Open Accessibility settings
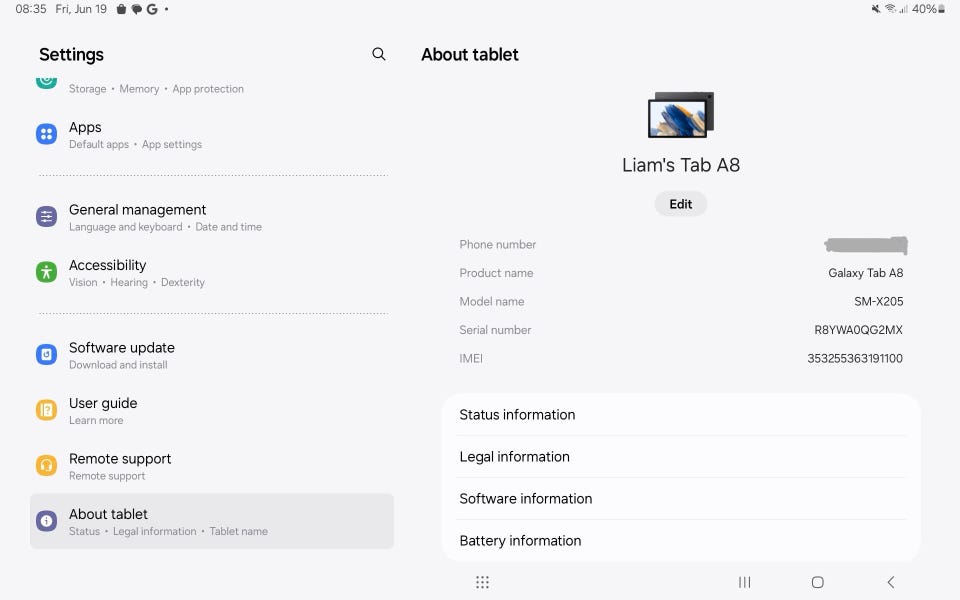 [212, 273]
